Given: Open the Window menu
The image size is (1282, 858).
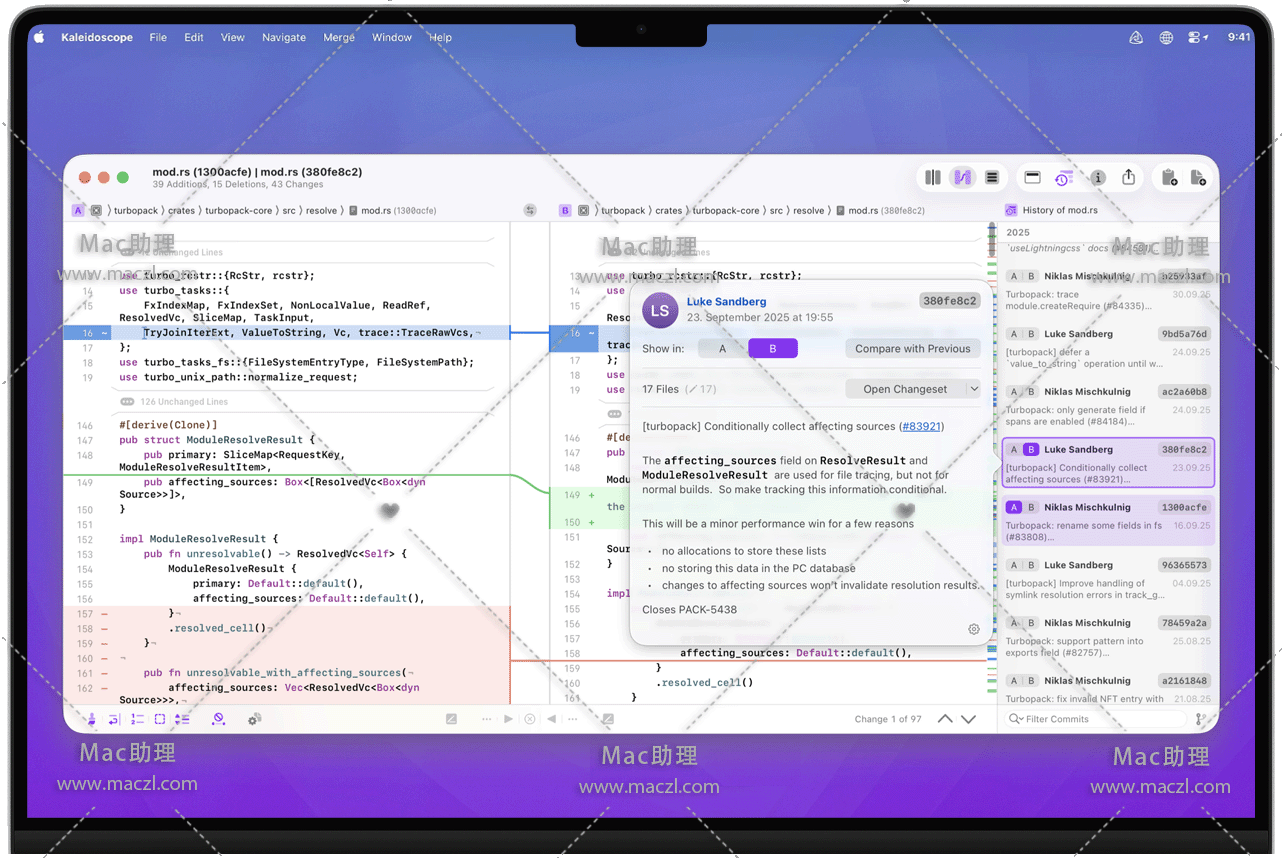Looking at the screenshot, I should (x=392, y=37).
